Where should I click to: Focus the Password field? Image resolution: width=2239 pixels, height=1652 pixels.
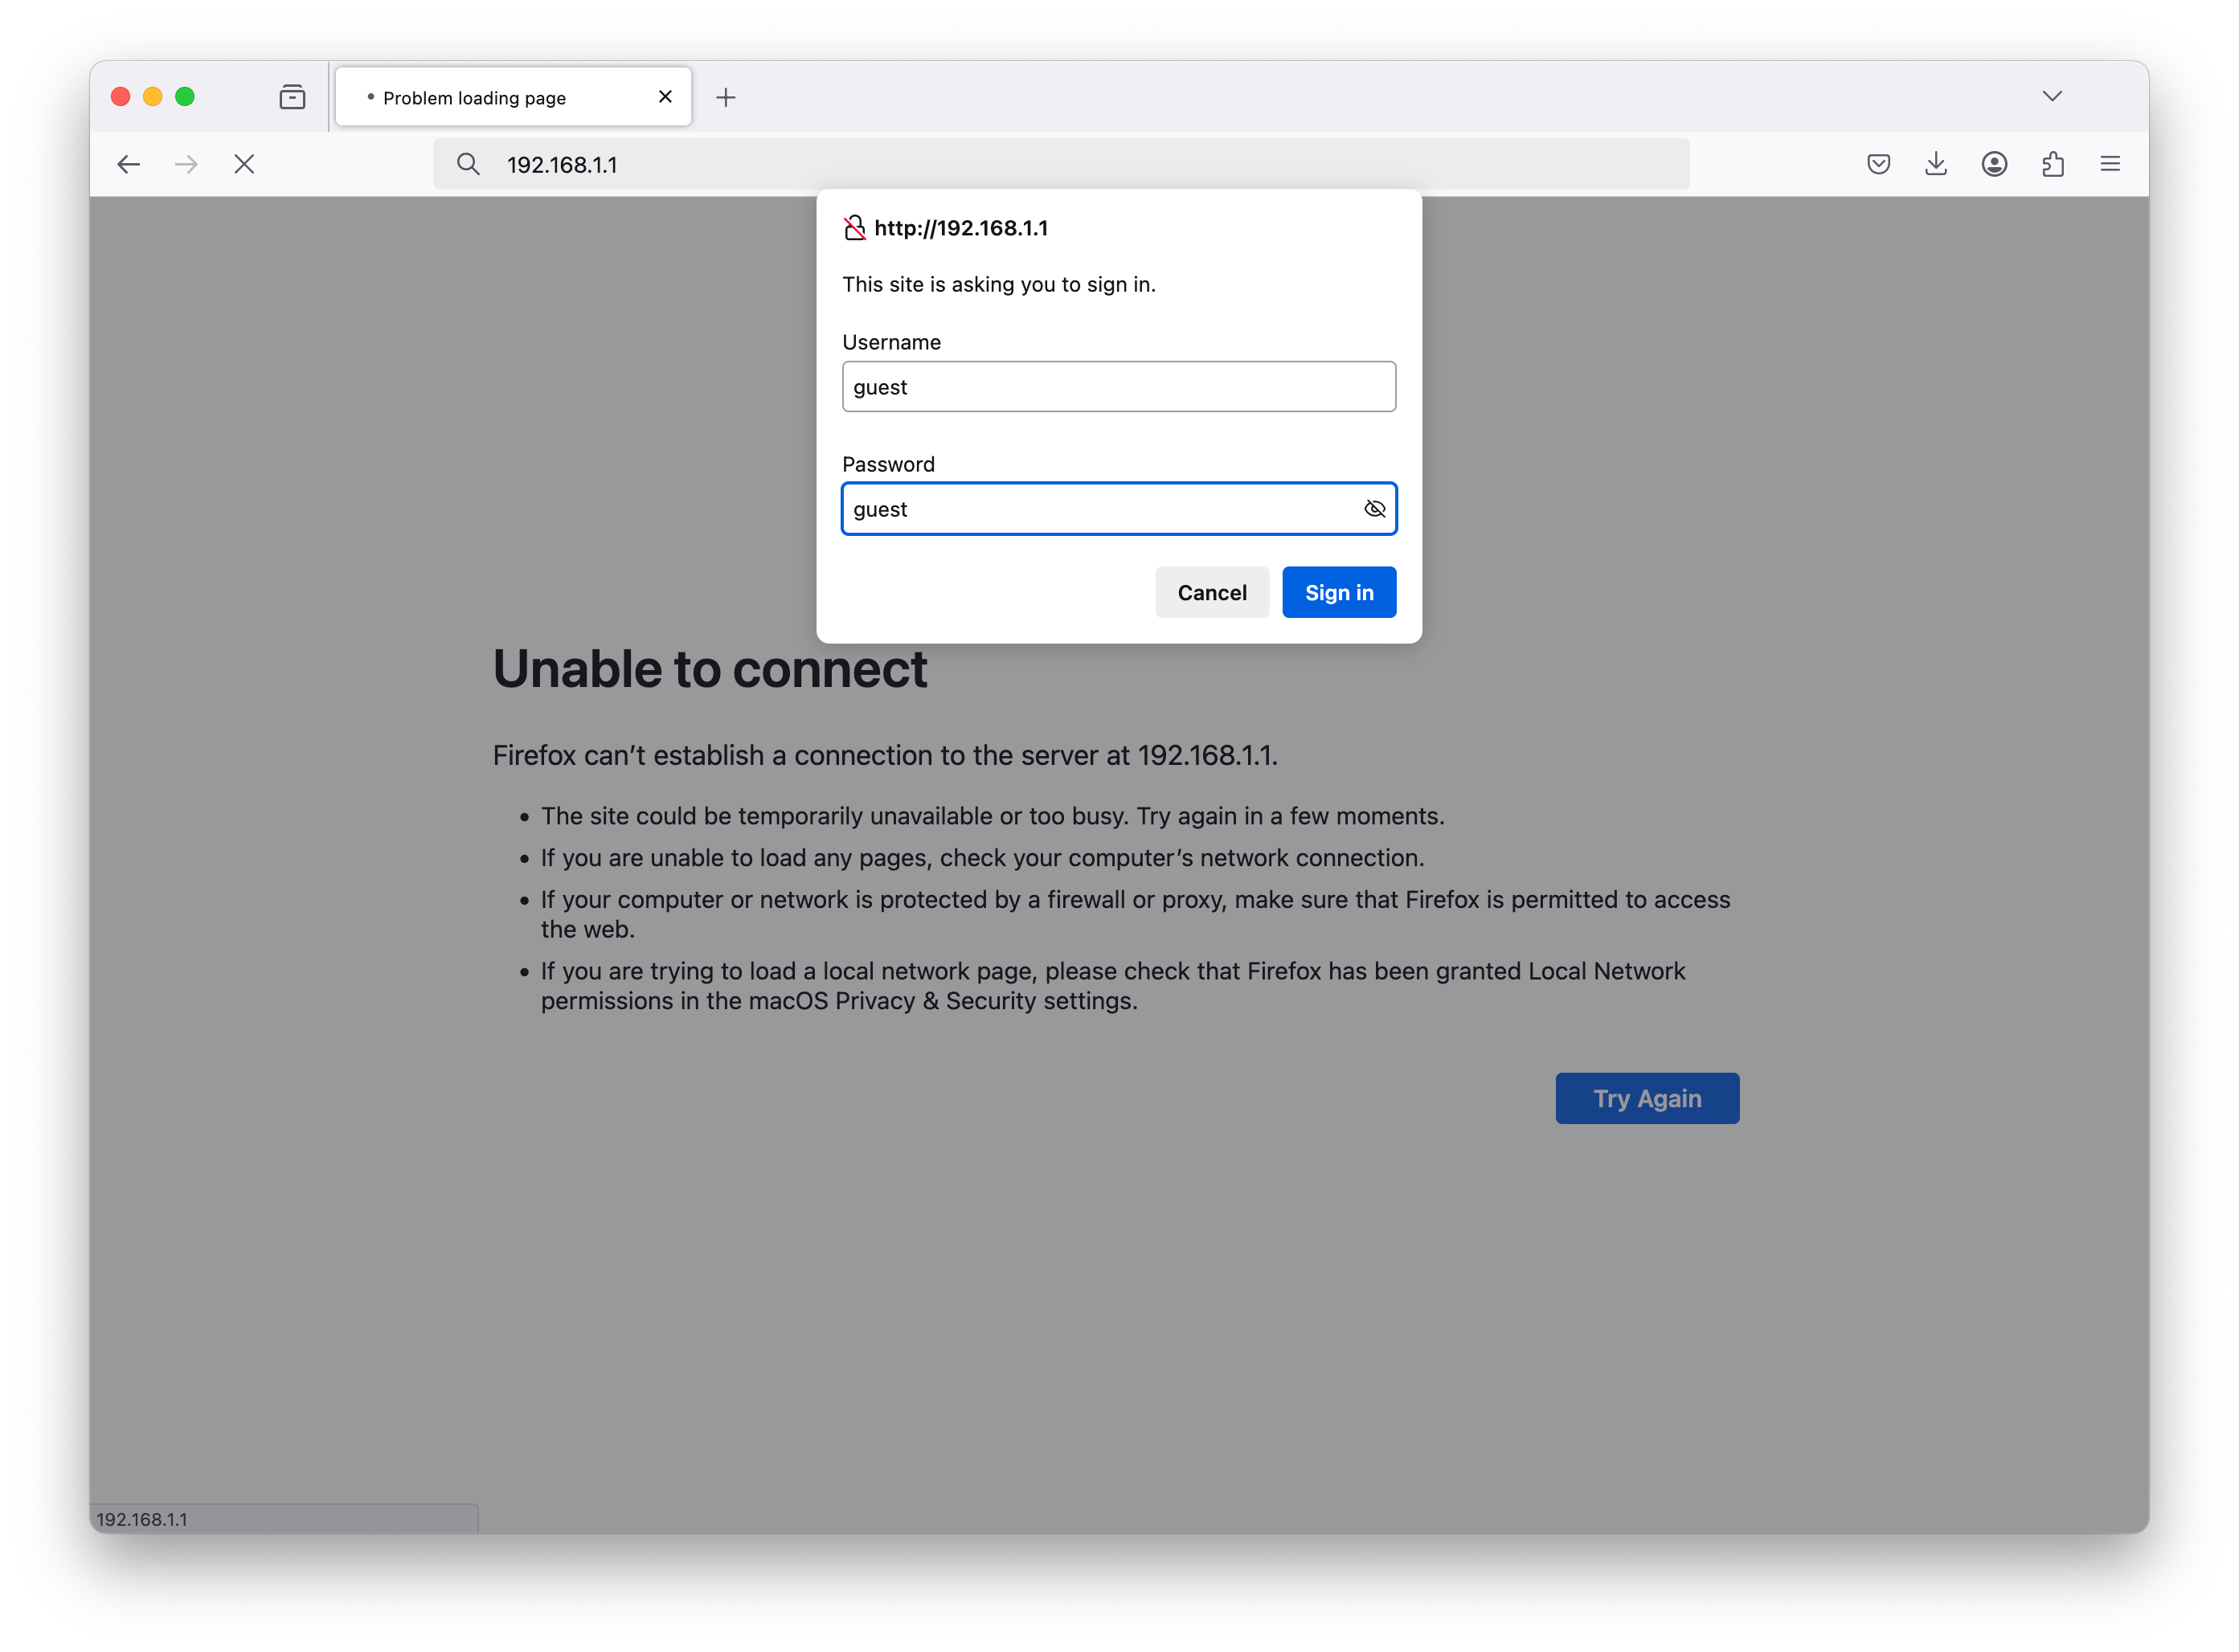pos(1119,509)
